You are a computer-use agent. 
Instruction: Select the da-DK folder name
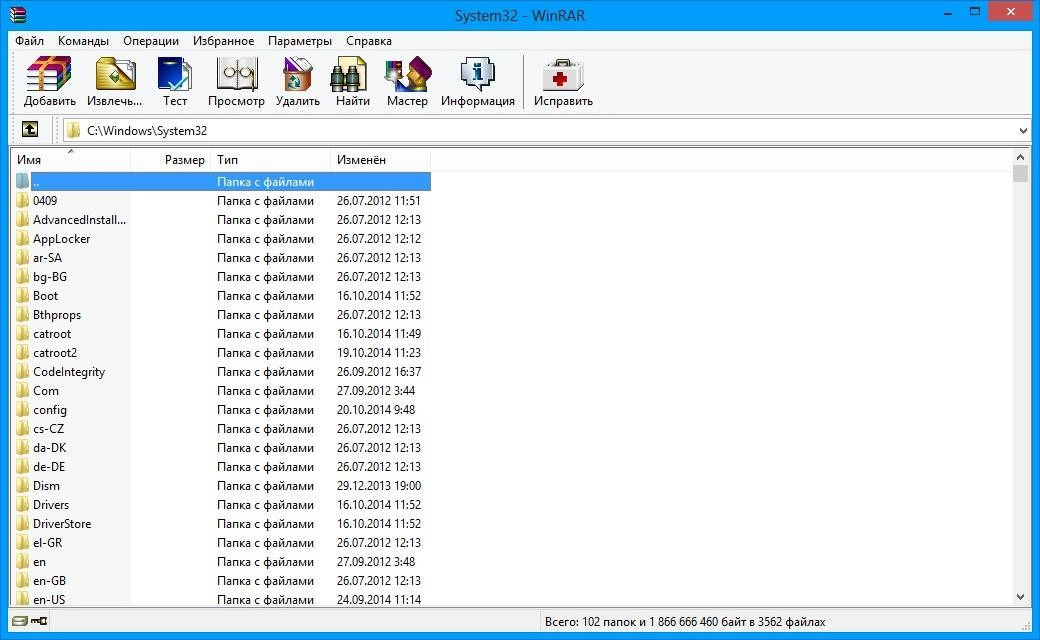click(x=50, y=448)
